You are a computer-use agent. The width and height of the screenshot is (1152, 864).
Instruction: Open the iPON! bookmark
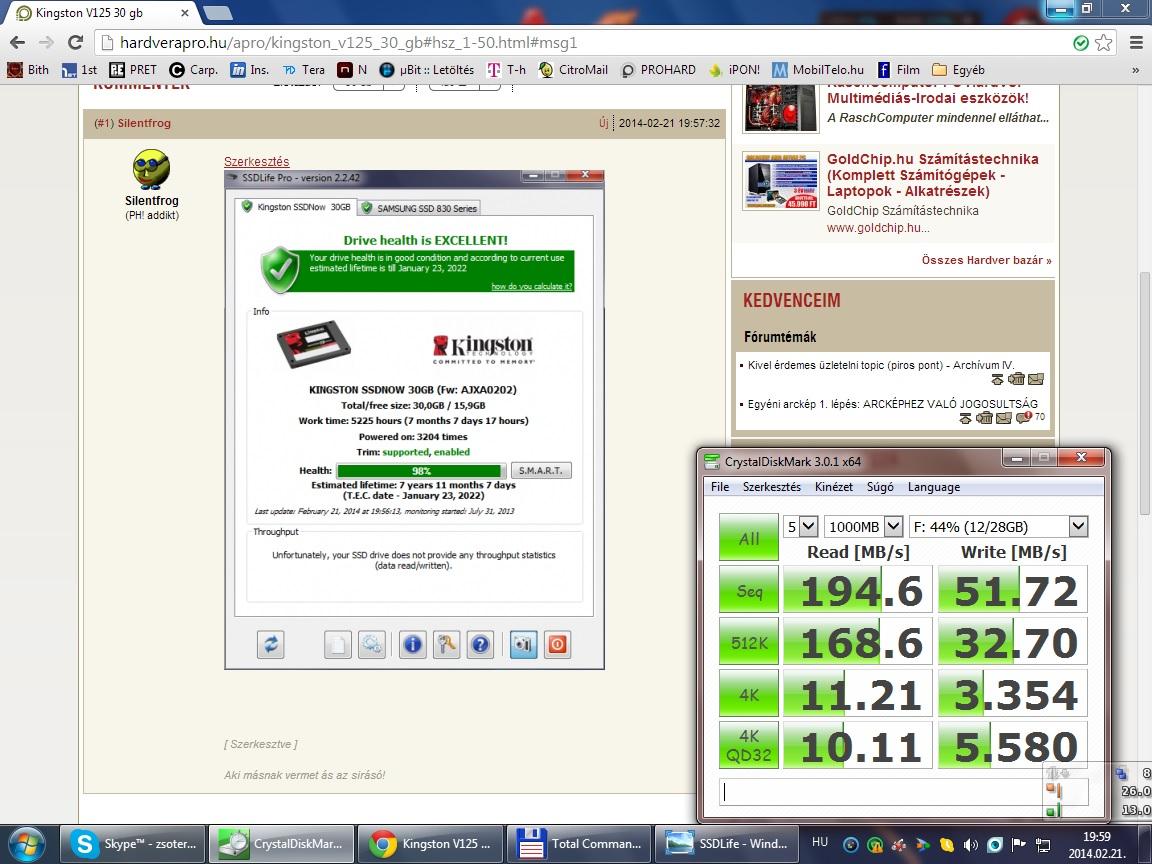click(734, 70)
